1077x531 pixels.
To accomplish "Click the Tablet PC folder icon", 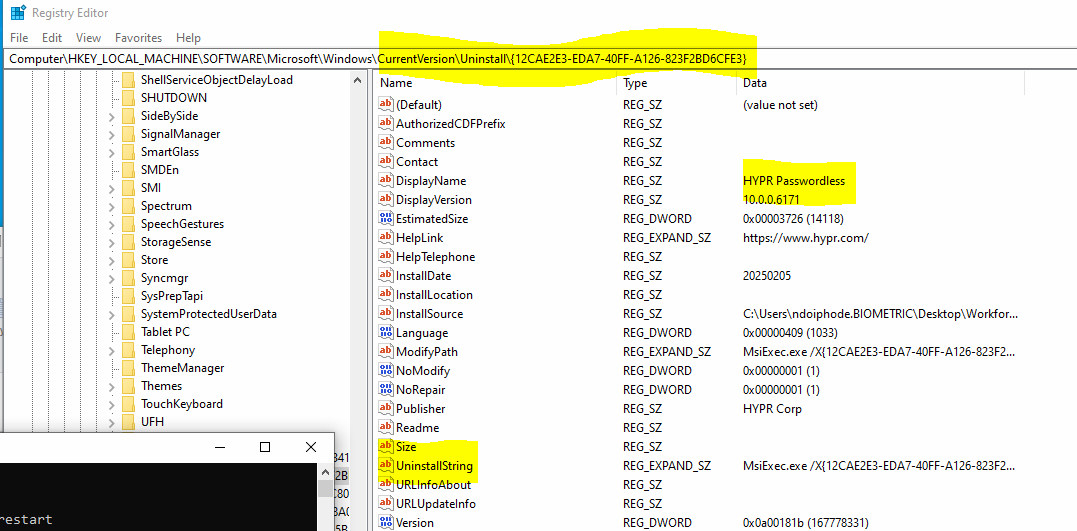I will [128, 332].
